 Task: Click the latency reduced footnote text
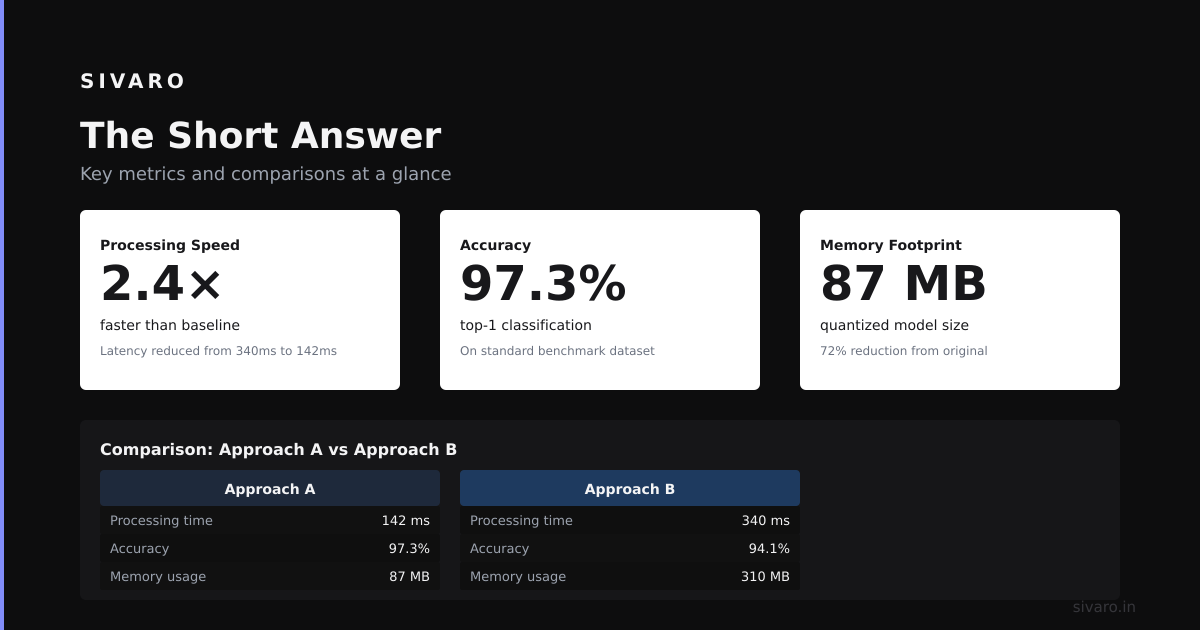coord(218,351)
